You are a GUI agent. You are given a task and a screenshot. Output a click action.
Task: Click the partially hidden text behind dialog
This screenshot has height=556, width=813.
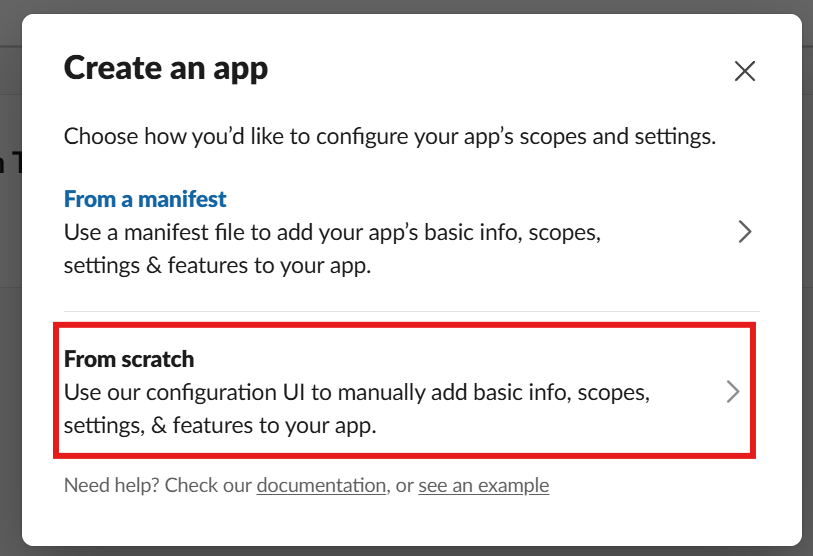(8, 163)
